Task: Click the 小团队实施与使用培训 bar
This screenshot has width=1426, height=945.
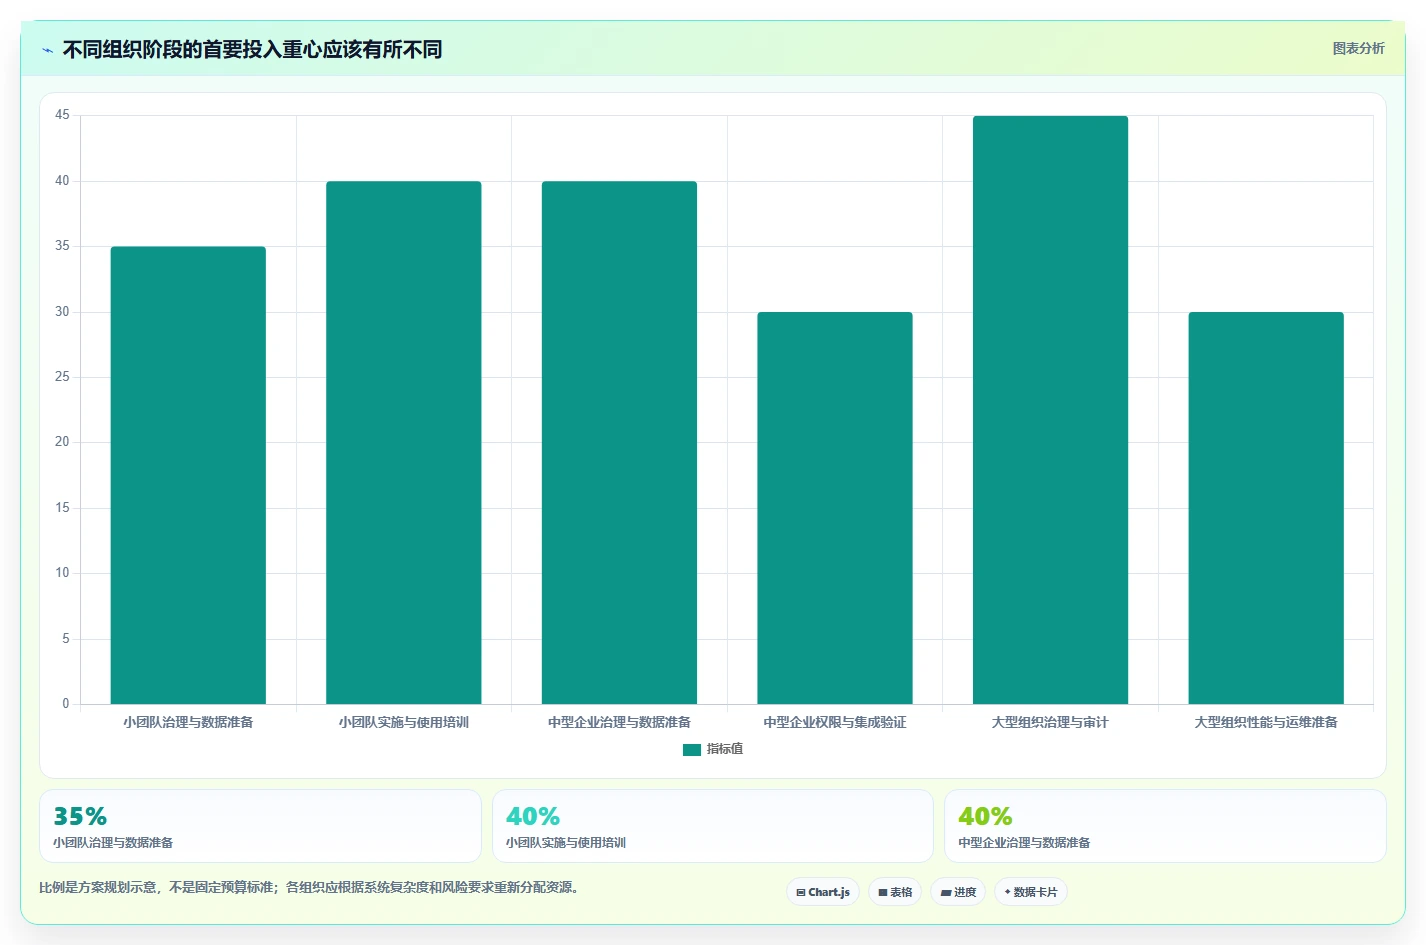Action: [x=404, y=443]
